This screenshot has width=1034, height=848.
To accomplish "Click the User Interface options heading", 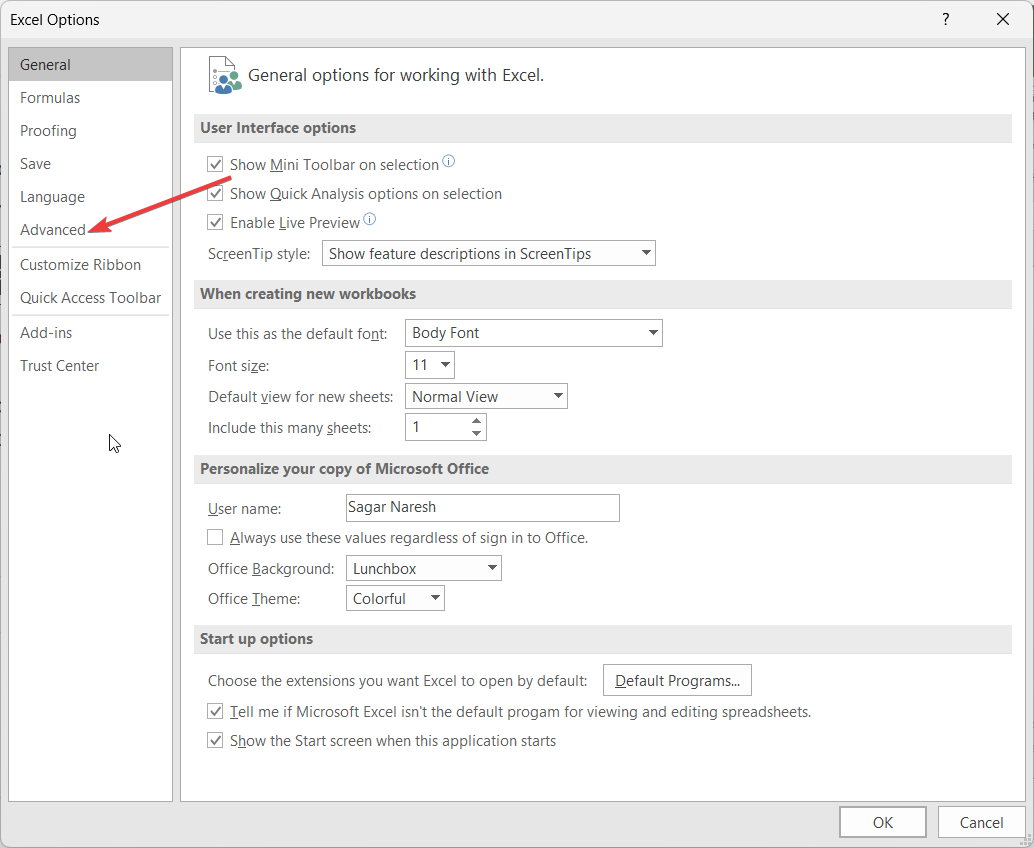I will point(278,128).
